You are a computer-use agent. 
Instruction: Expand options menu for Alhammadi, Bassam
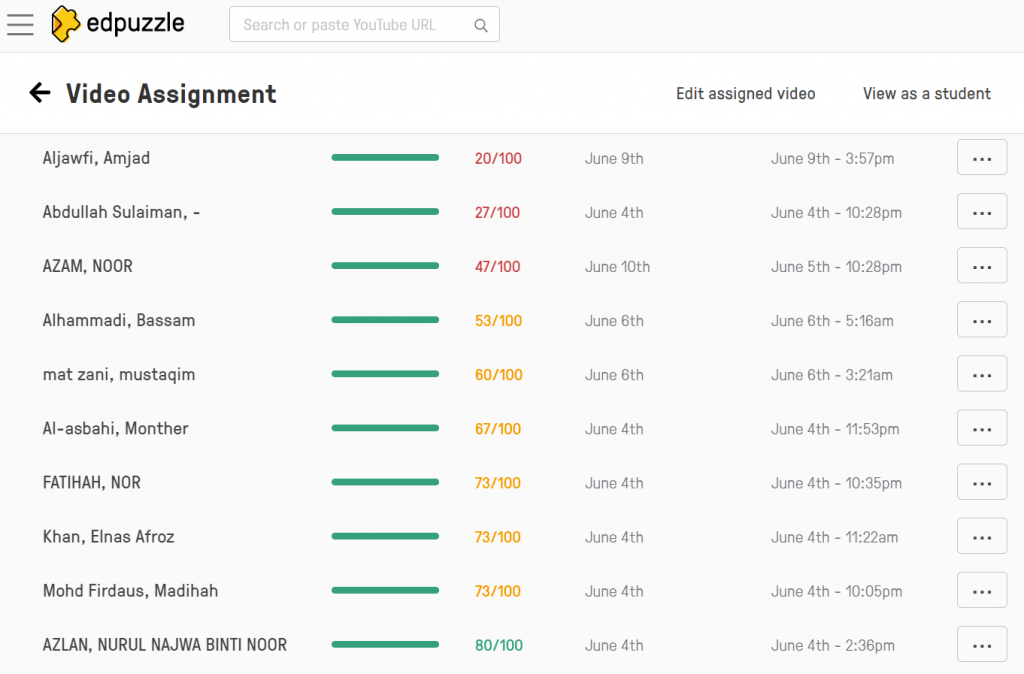point(981,320)
